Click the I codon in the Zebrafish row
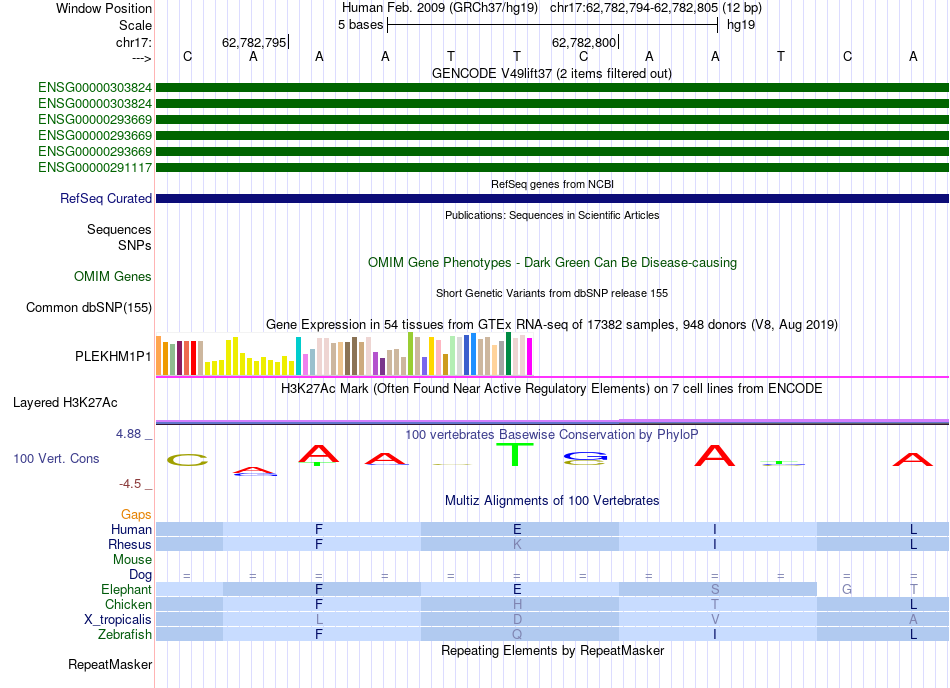The height and width of the screenshot is (688, 950). 715,634
